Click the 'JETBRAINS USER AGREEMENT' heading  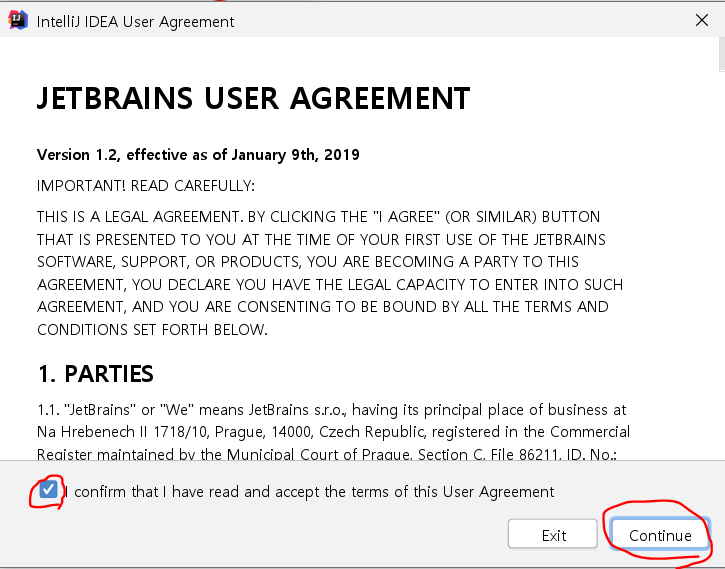tap(253, 98)
